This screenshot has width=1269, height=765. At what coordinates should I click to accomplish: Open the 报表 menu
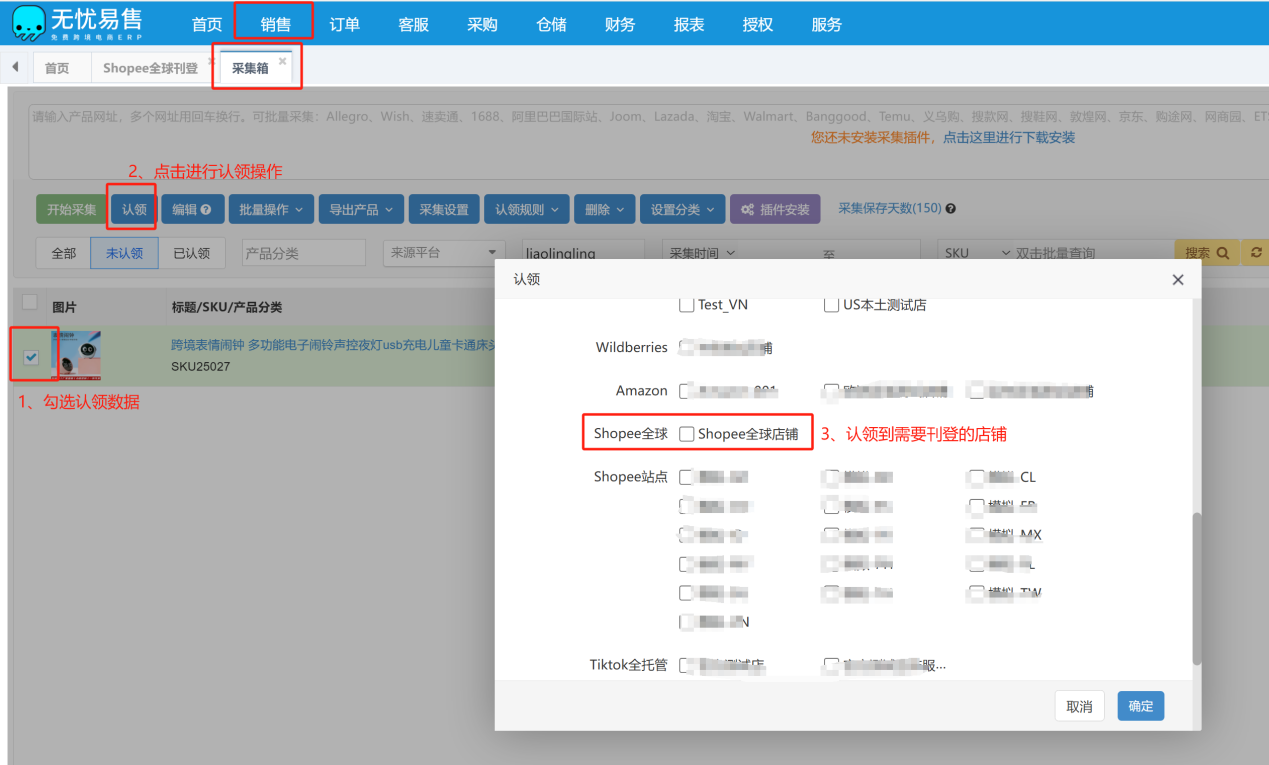click(x=689, y=24)
